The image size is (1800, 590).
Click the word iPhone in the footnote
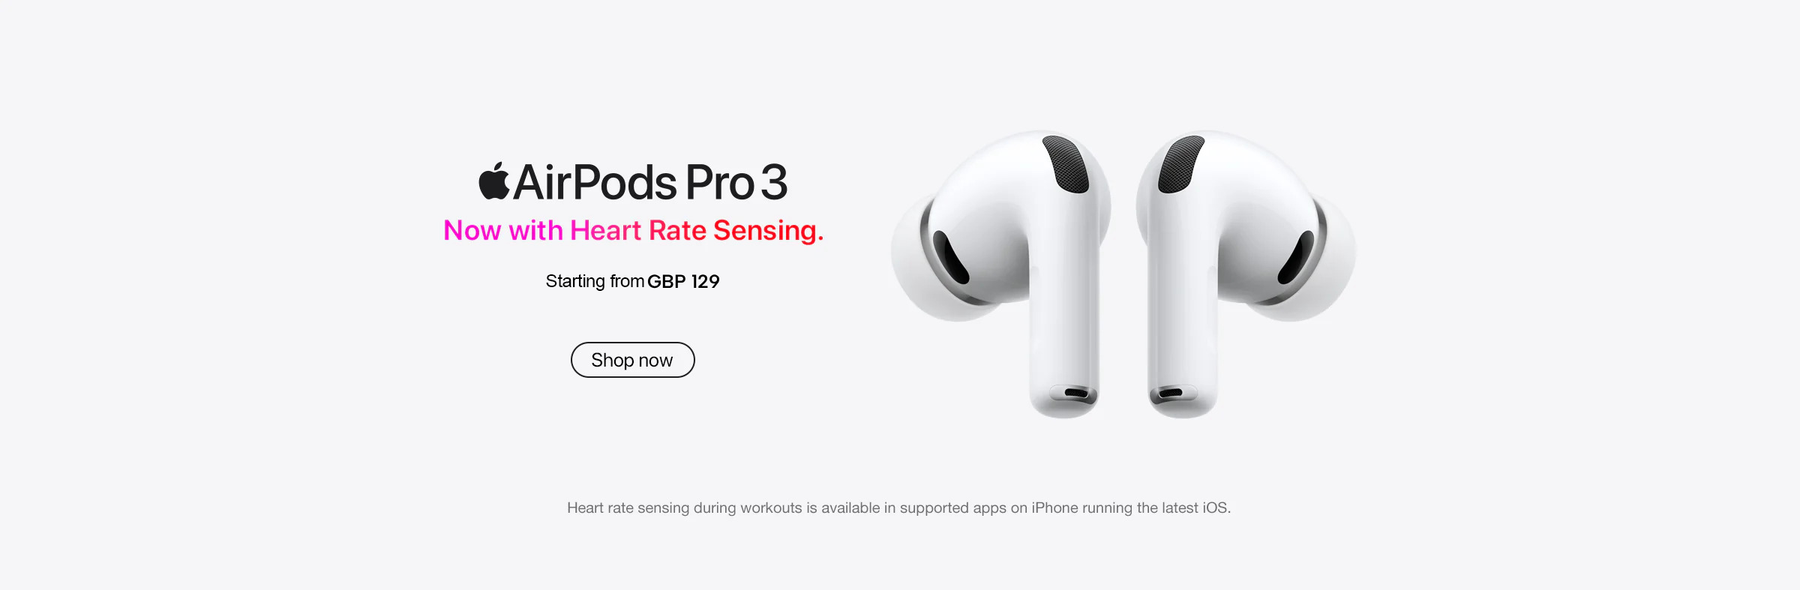(1055, 508)
